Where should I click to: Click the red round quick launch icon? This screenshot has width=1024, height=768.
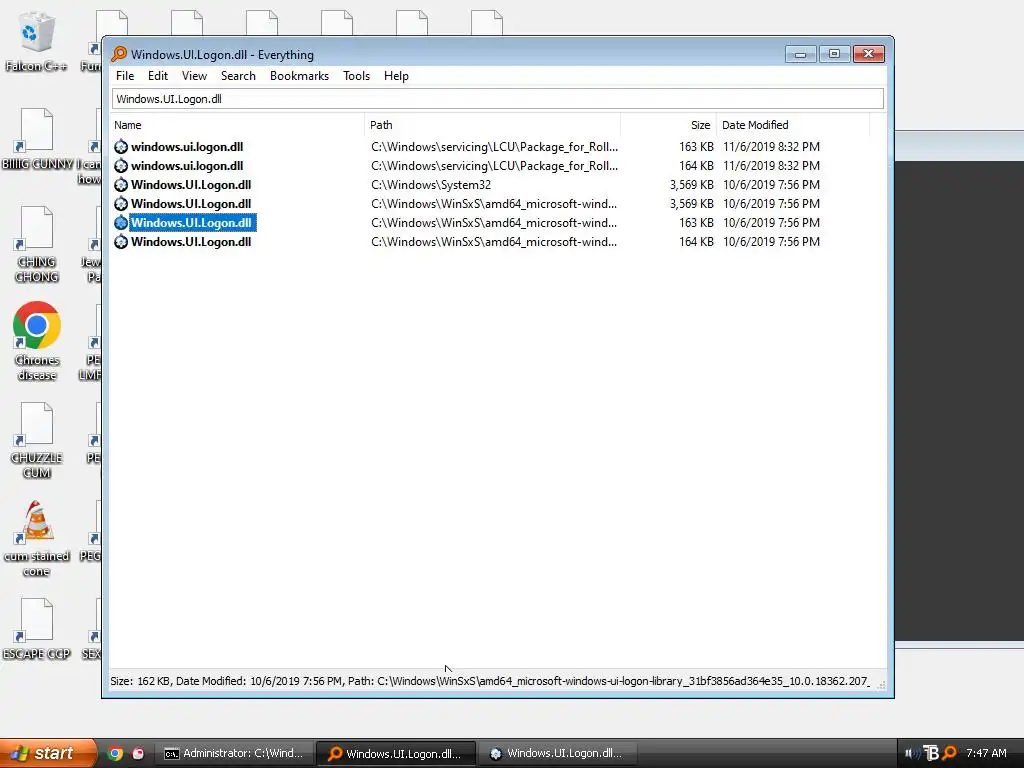[138, 753]
